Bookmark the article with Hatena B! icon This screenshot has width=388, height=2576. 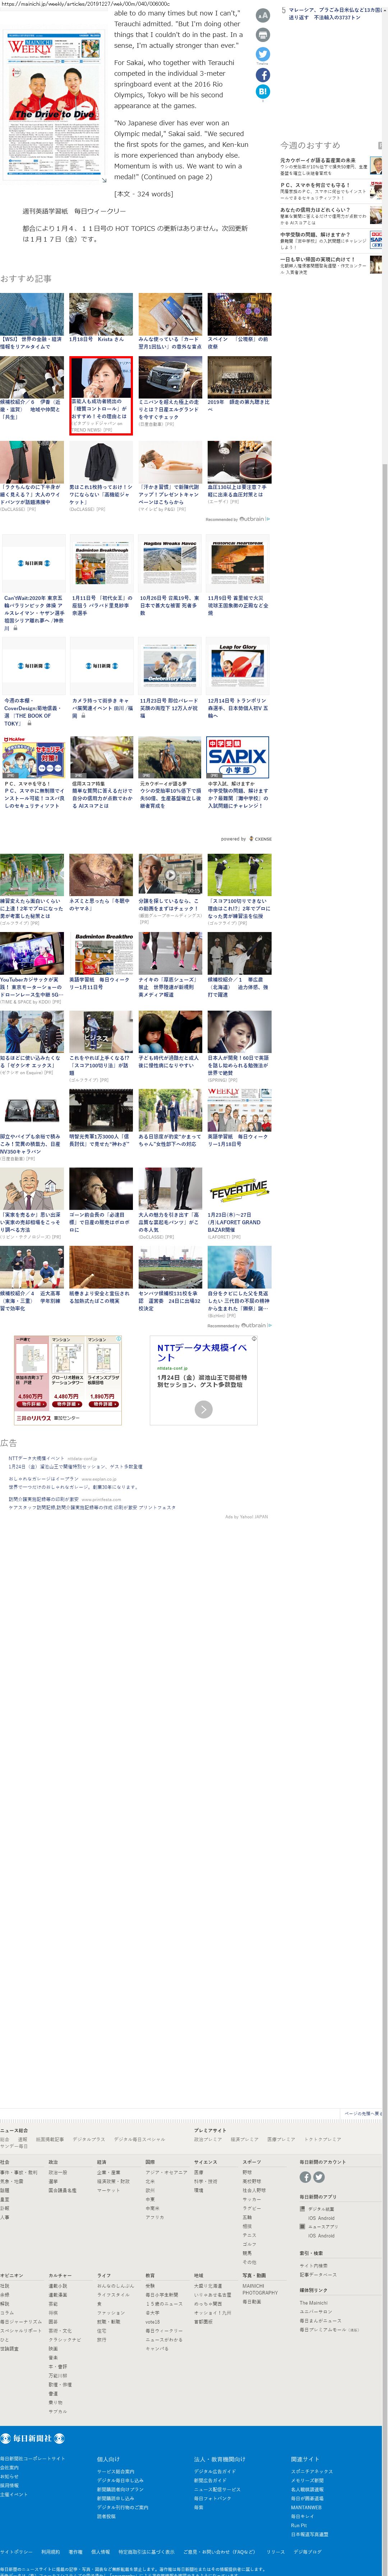[263, 92]
